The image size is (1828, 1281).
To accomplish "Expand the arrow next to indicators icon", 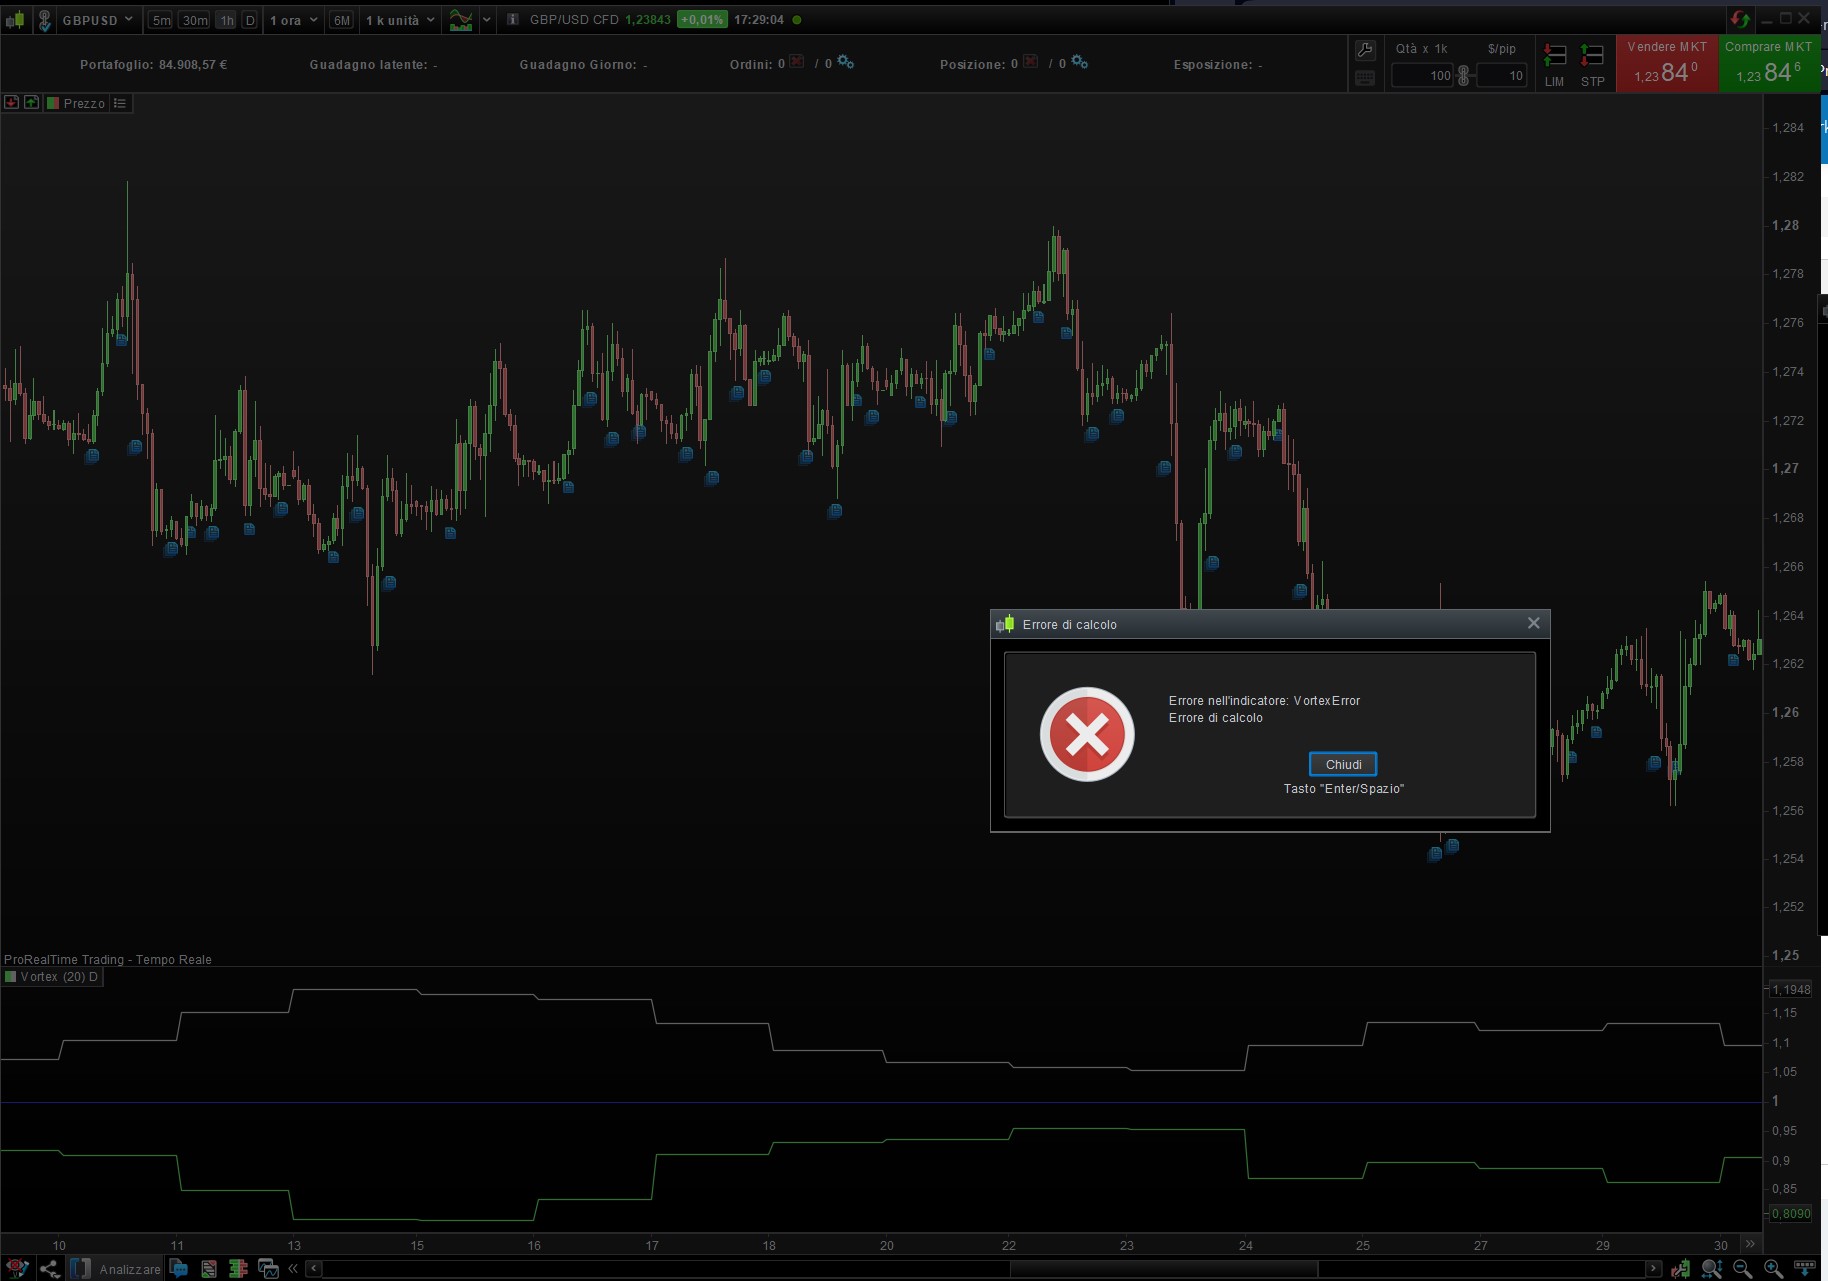I will (487, 20).
